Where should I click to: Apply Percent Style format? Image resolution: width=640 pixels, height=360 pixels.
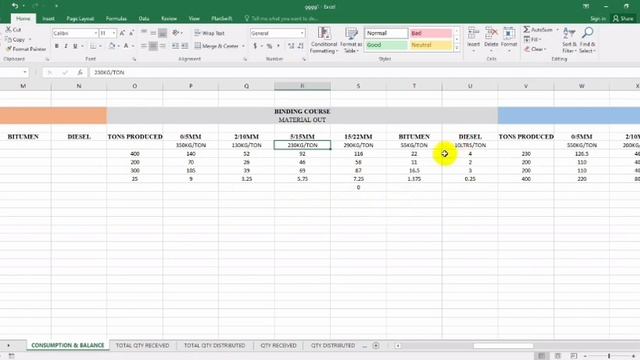[269, 46]
